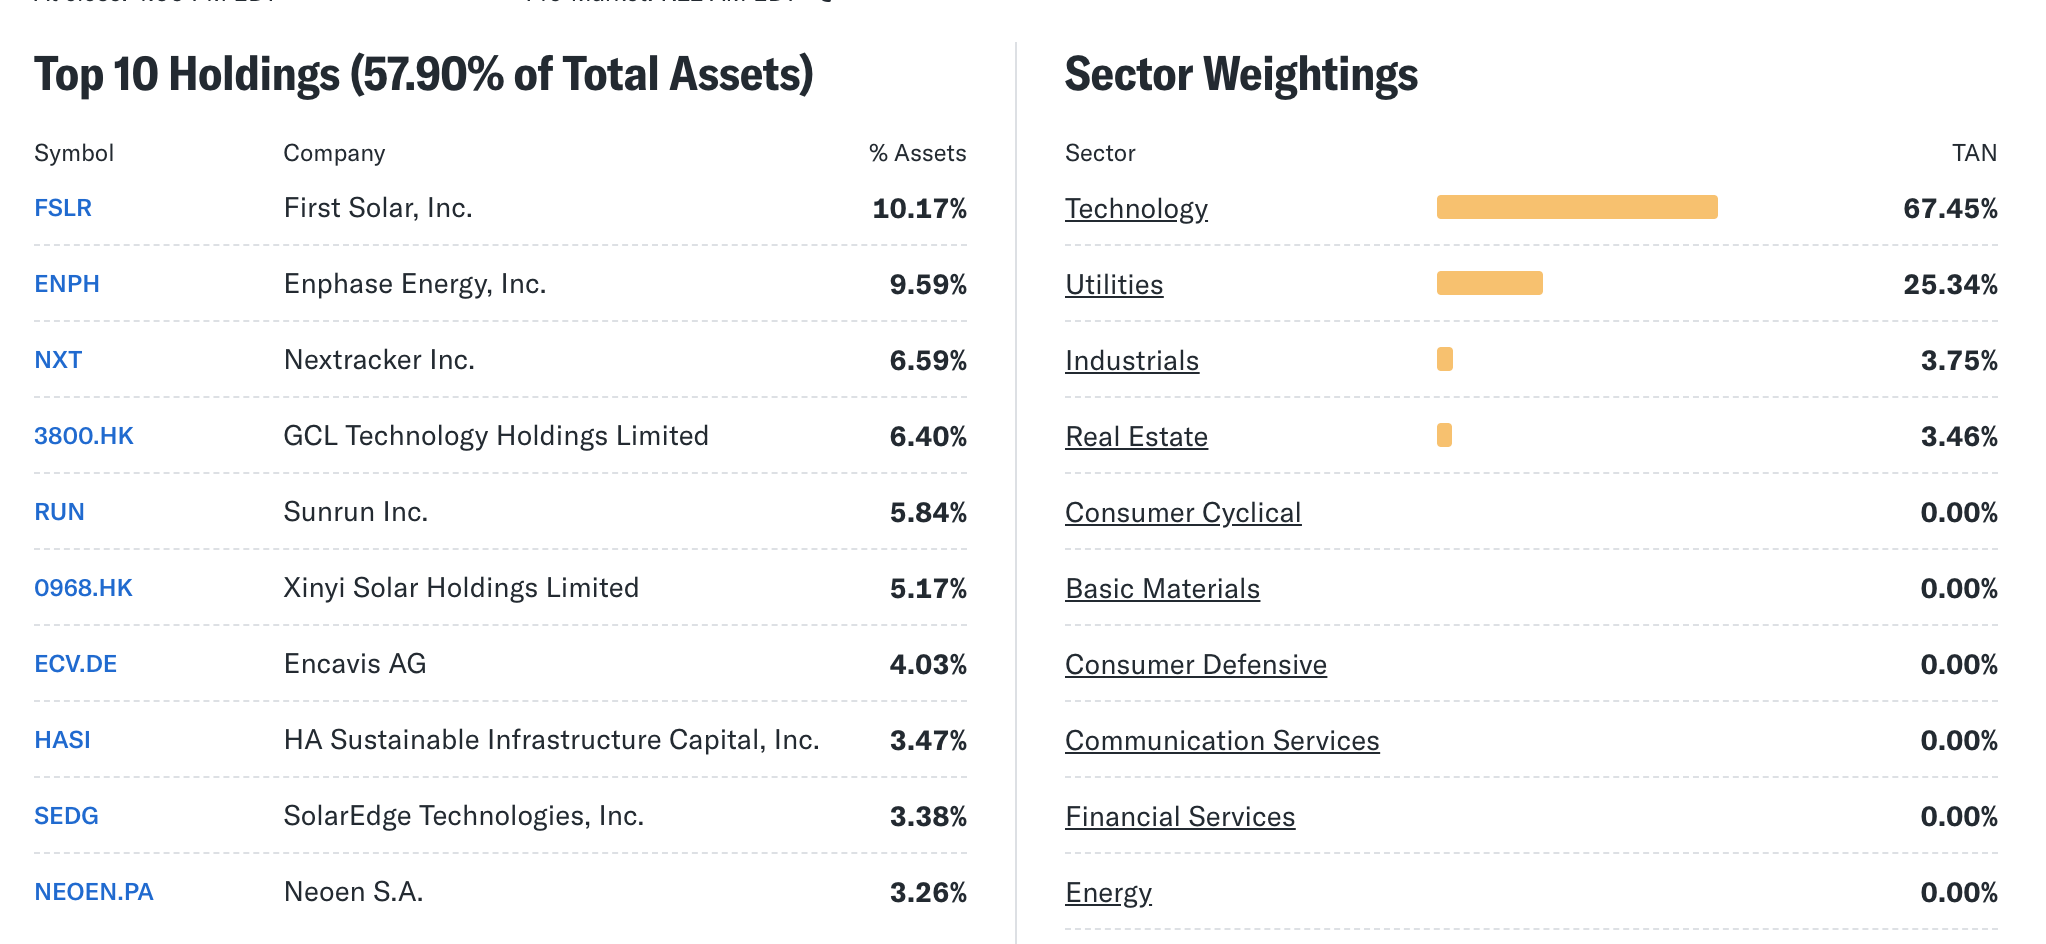
Task: Select the 3800.HK symbol link
Action: [x=84, y=436]
